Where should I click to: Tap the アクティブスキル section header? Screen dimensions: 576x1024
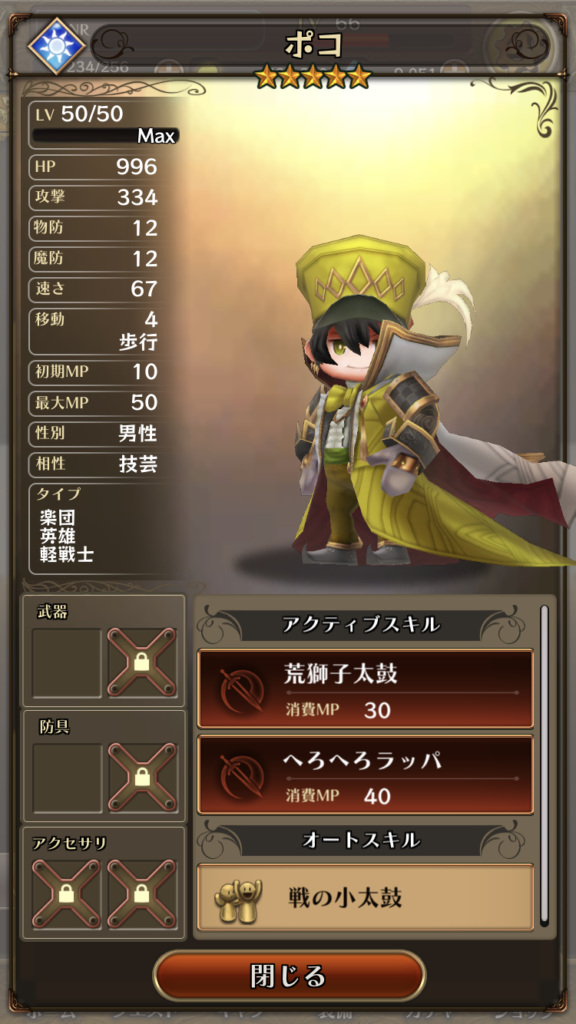361,625
